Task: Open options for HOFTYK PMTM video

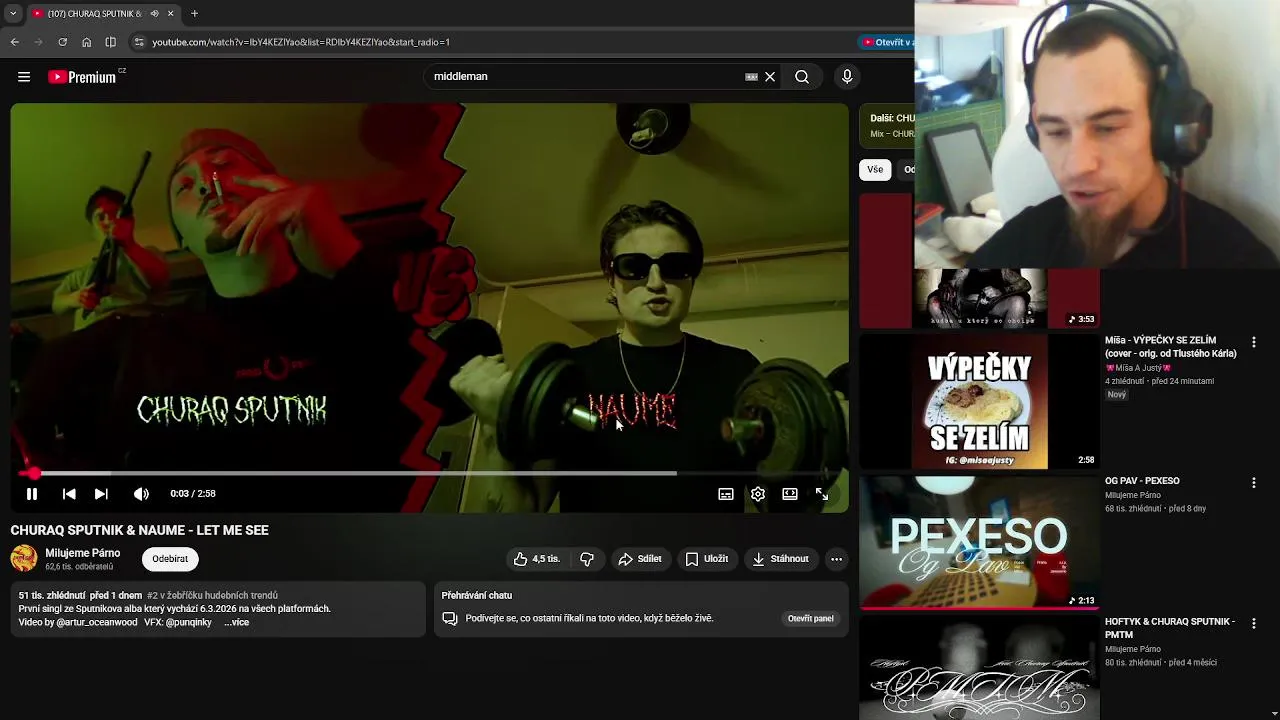Action: [1253, 623]
